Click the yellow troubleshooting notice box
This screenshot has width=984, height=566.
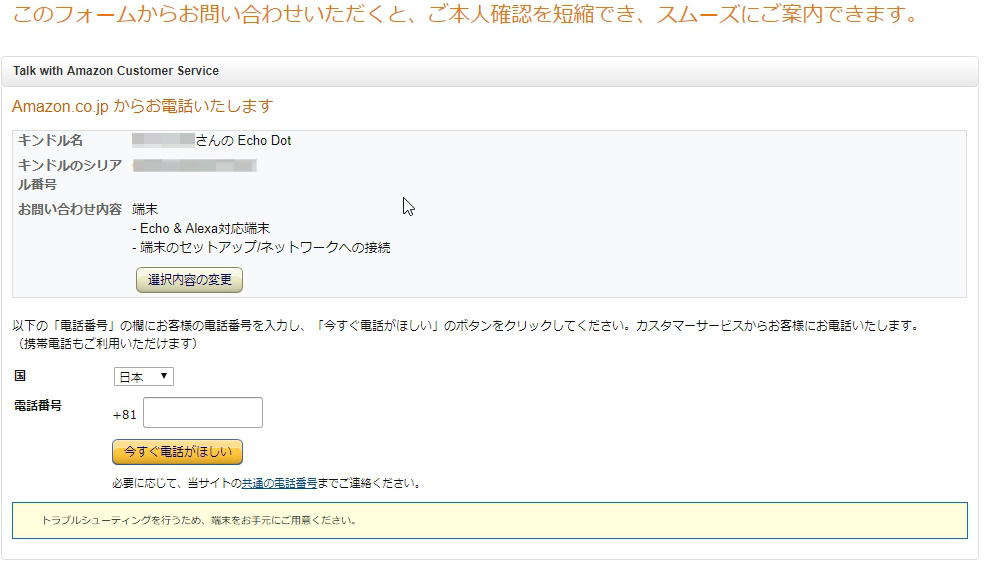pyautogui.click(x=489, y=520)
